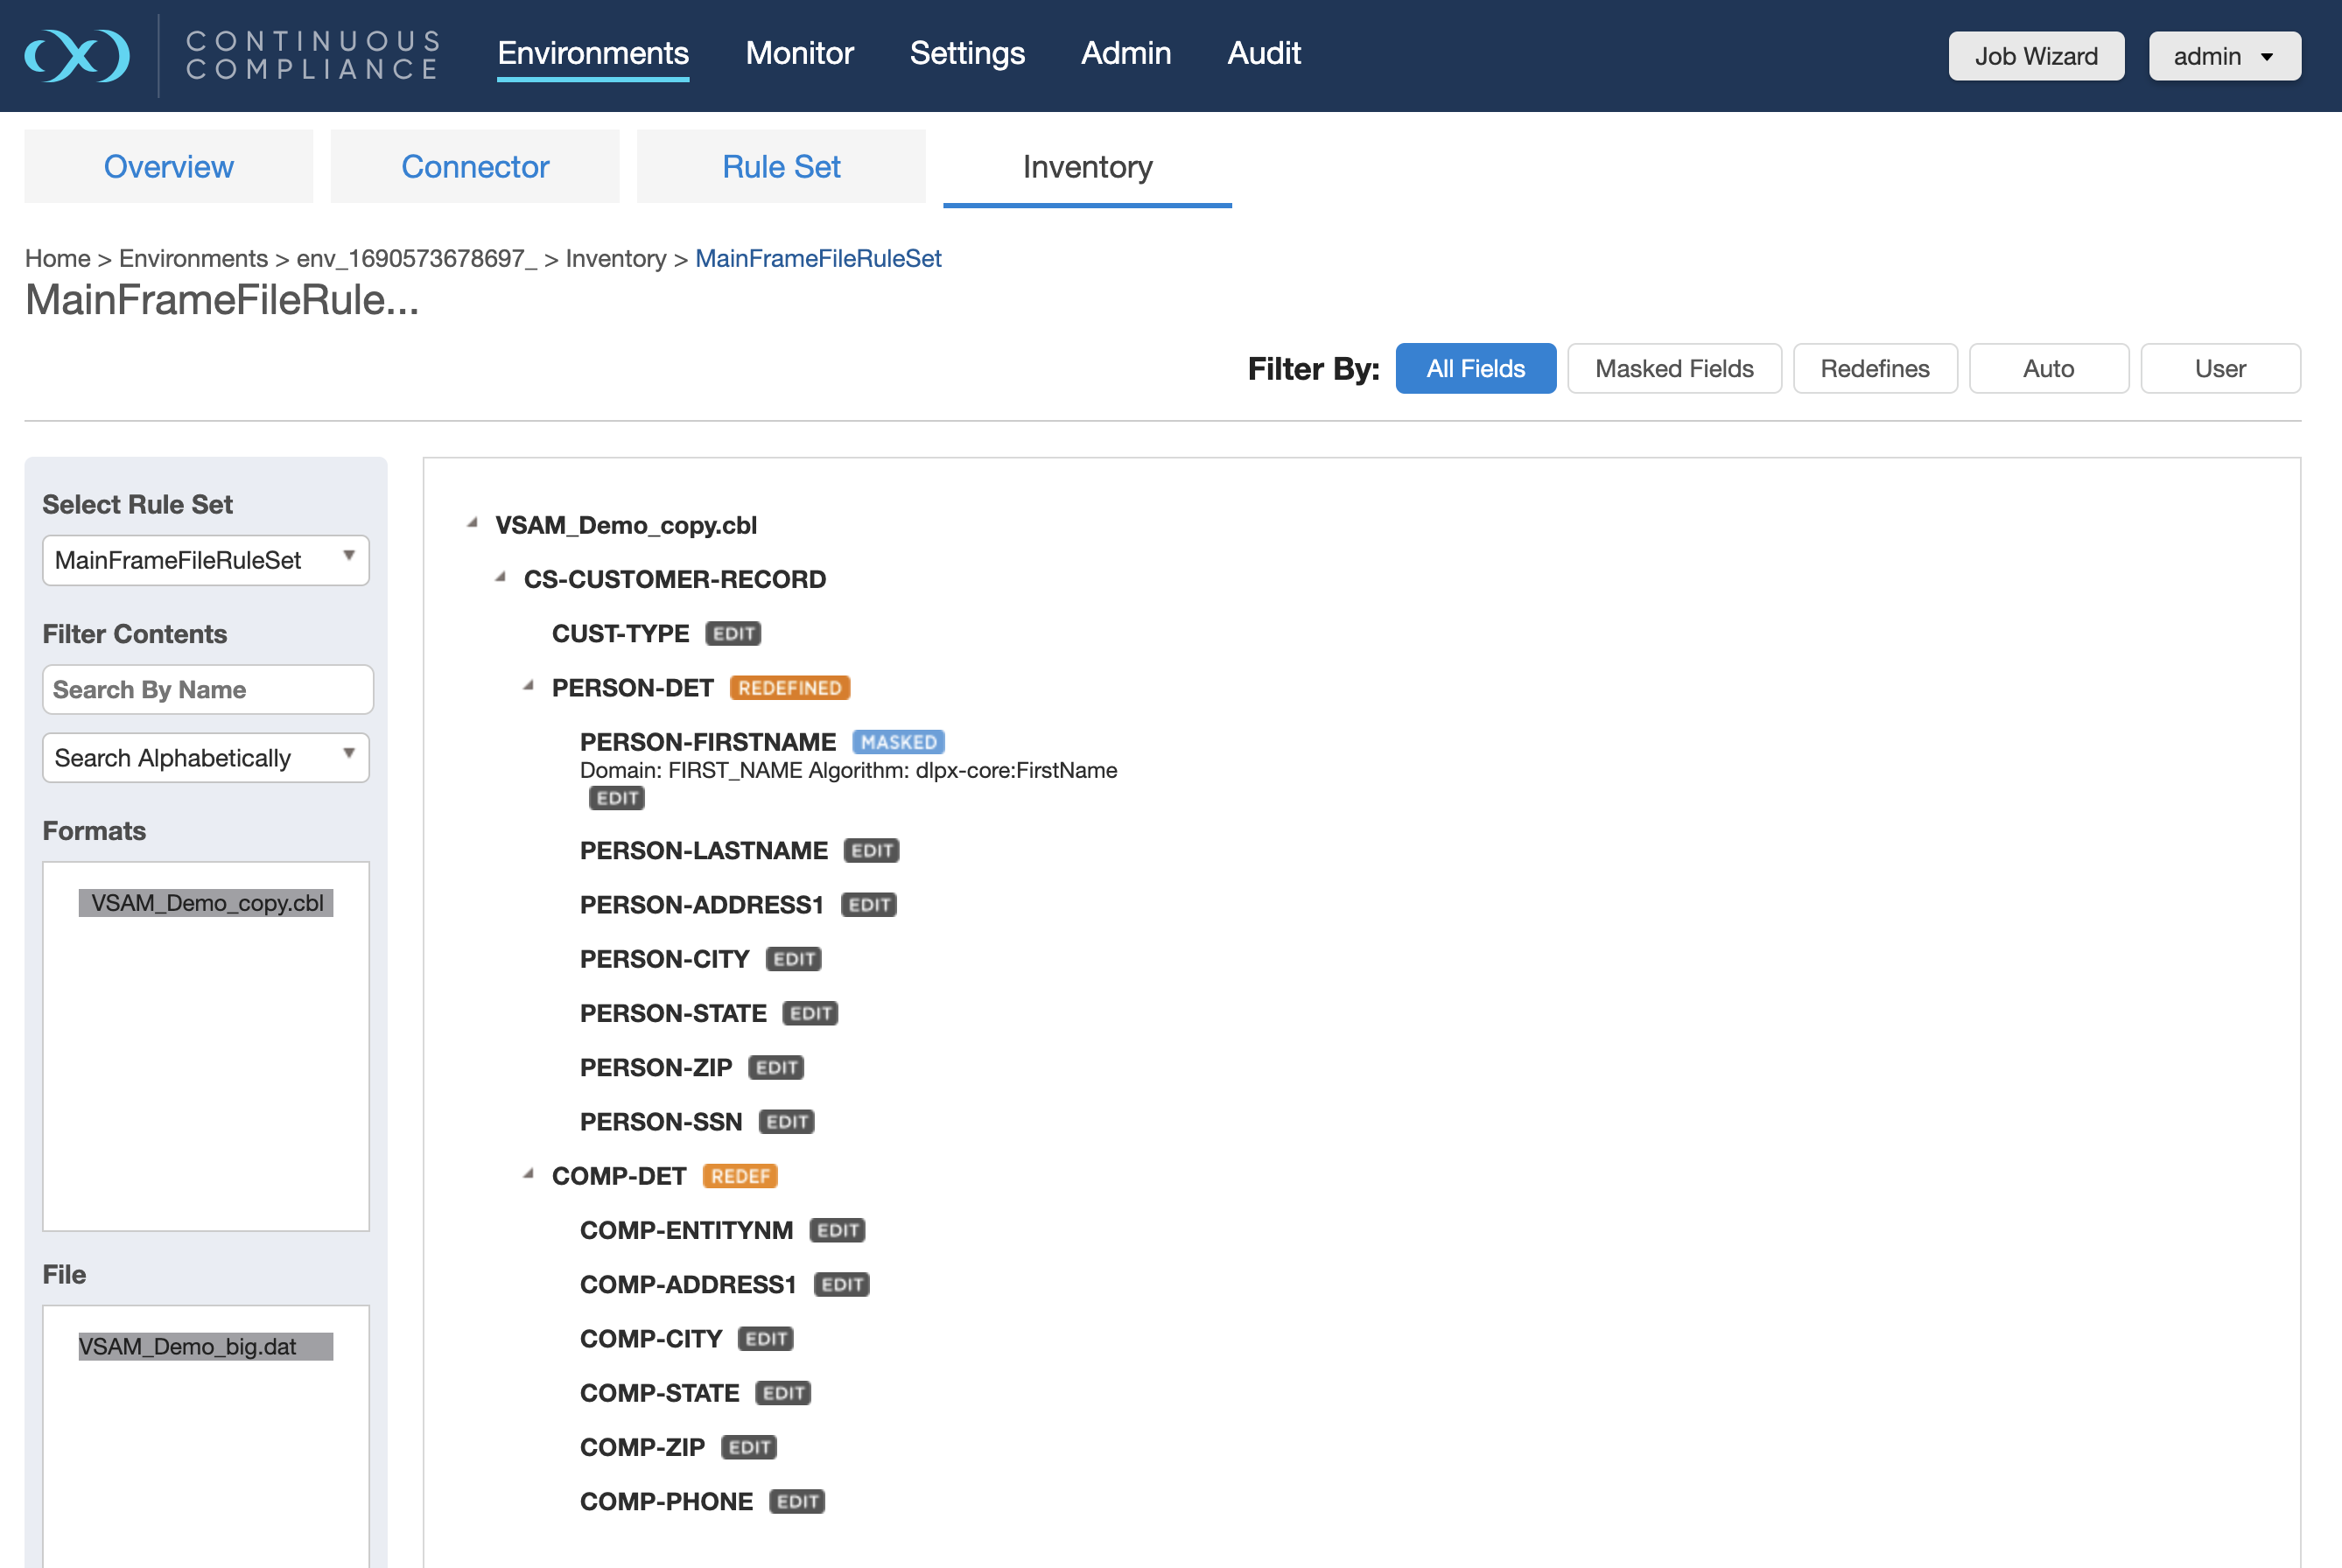
Task: Select VSAM_Demo_big.dat in File list
Action: (x=205, y=1347)
